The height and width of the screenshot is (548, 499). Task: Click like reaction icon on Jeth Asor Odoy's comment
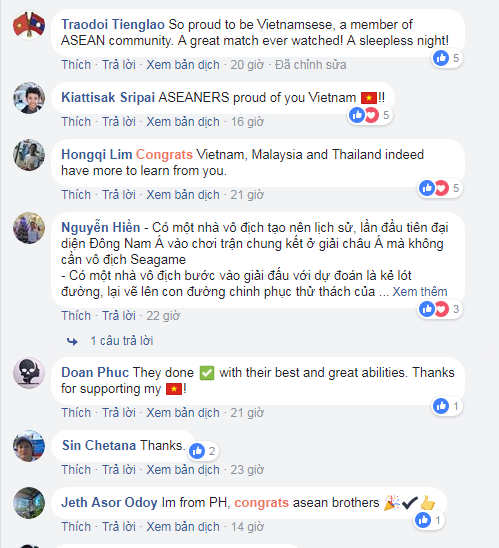click(423, 520)
